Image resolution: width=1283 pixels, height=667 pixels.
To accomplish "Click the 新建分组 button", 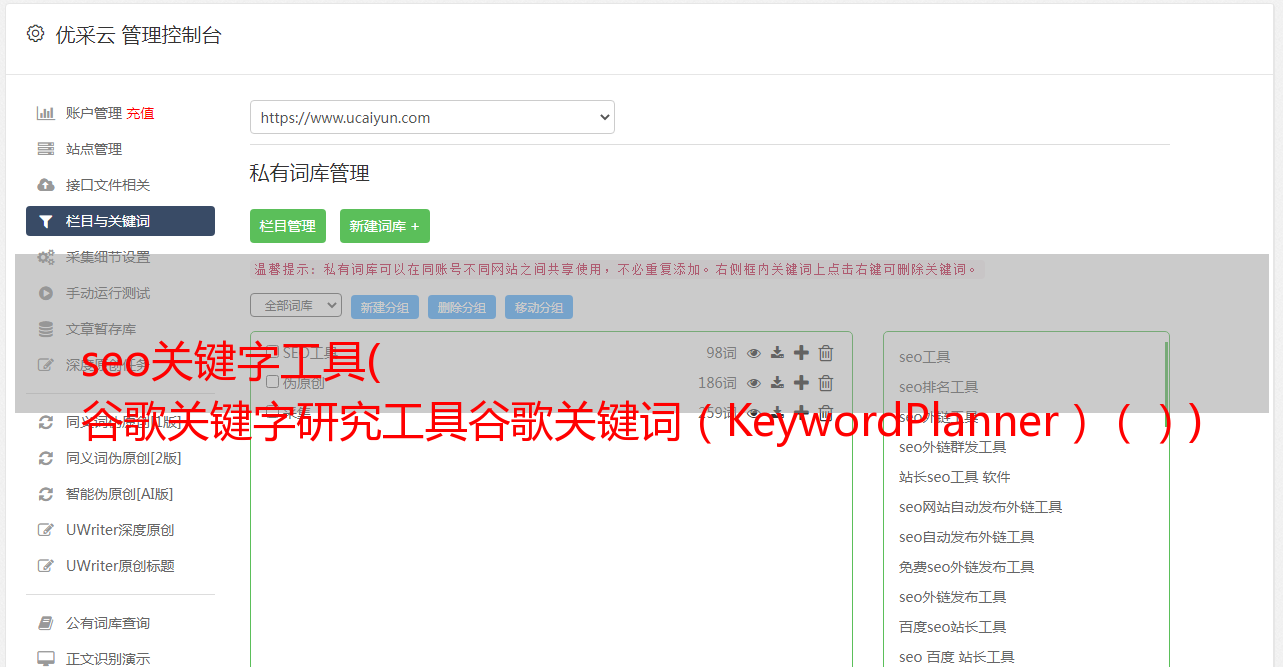I will tap(385, 307).
